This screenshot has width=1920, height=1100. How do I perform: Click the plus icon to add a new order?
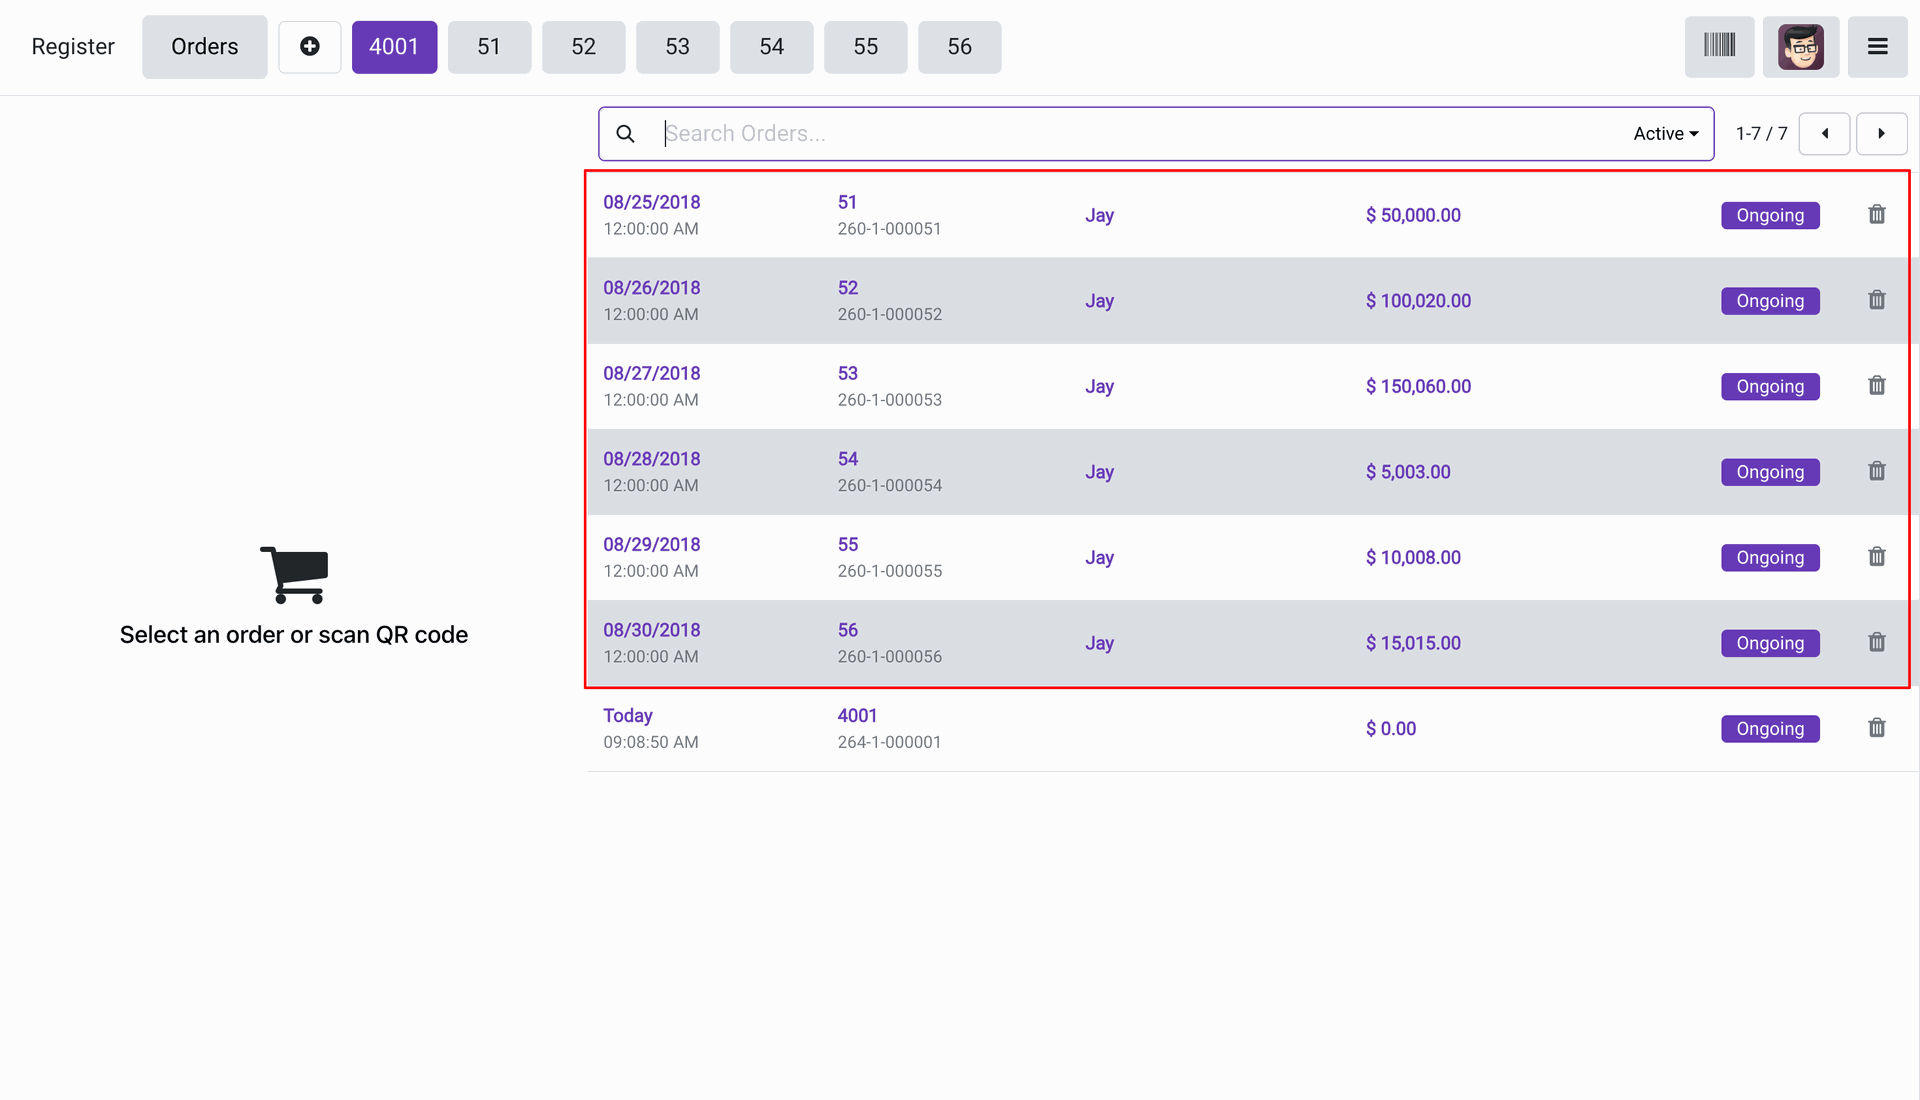(x=310, y=46)
